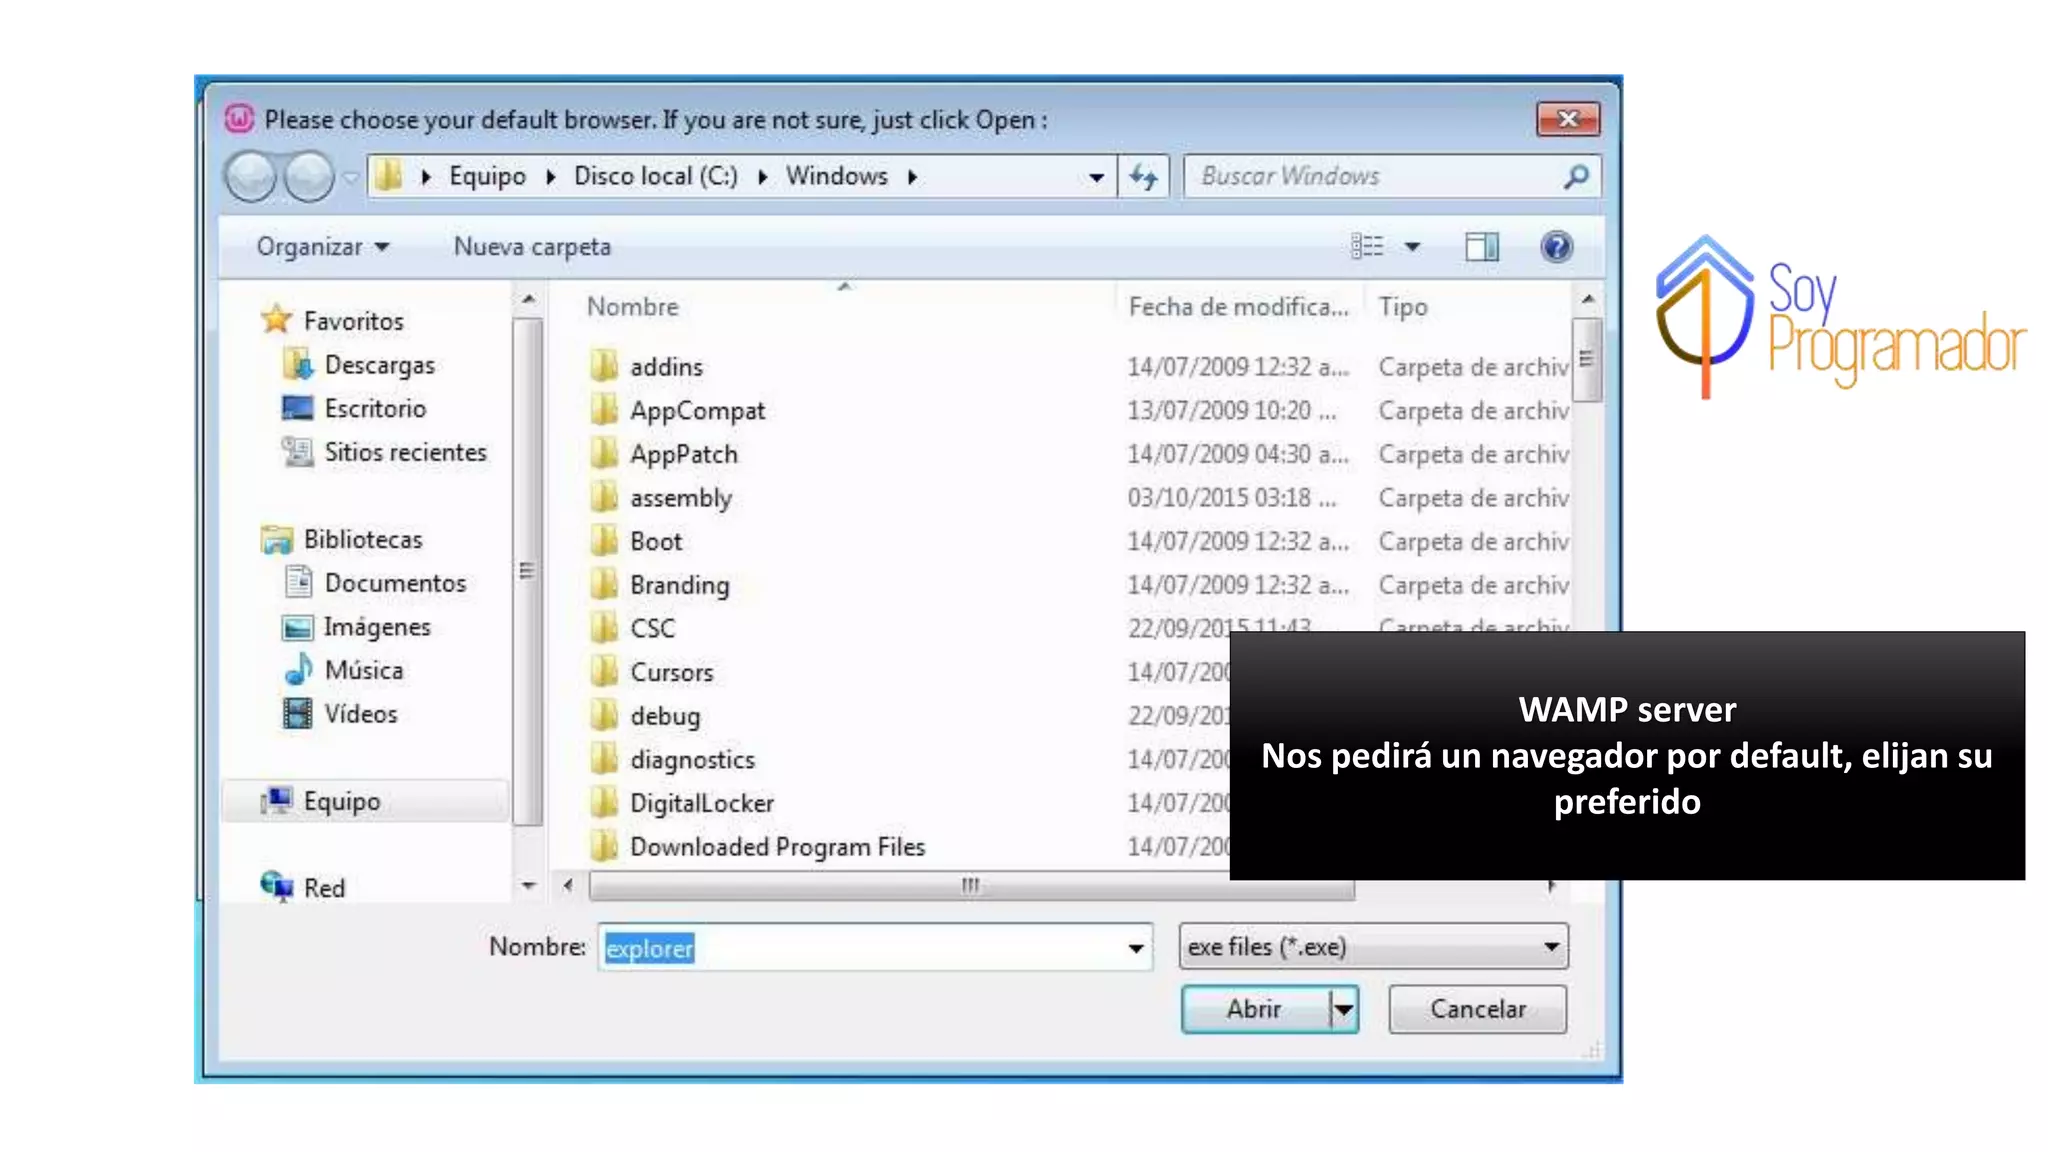Click the Imágenes picture icon in sidebar
Screen dimensions: 2048x1152
coord(298,627)
